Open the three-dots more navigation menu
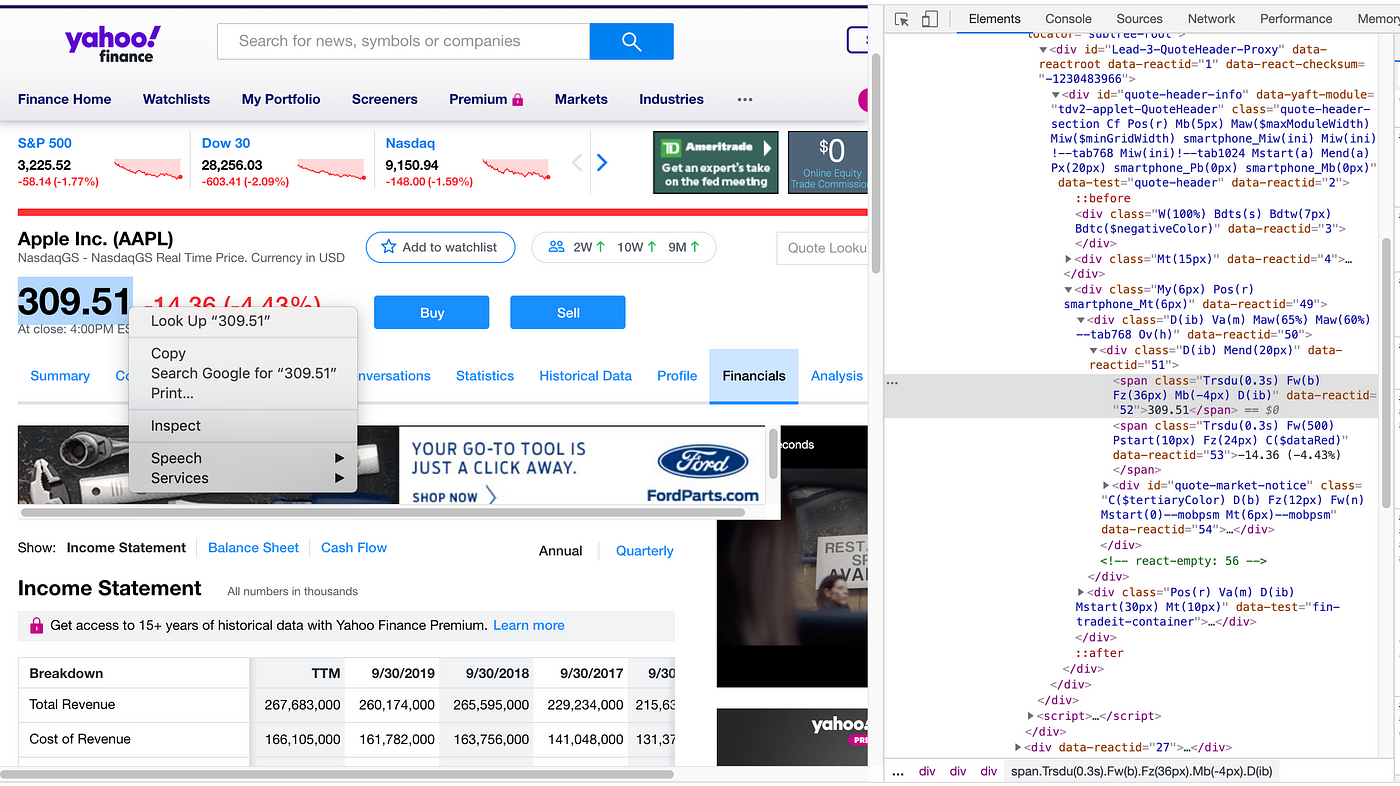 point(745,100)
